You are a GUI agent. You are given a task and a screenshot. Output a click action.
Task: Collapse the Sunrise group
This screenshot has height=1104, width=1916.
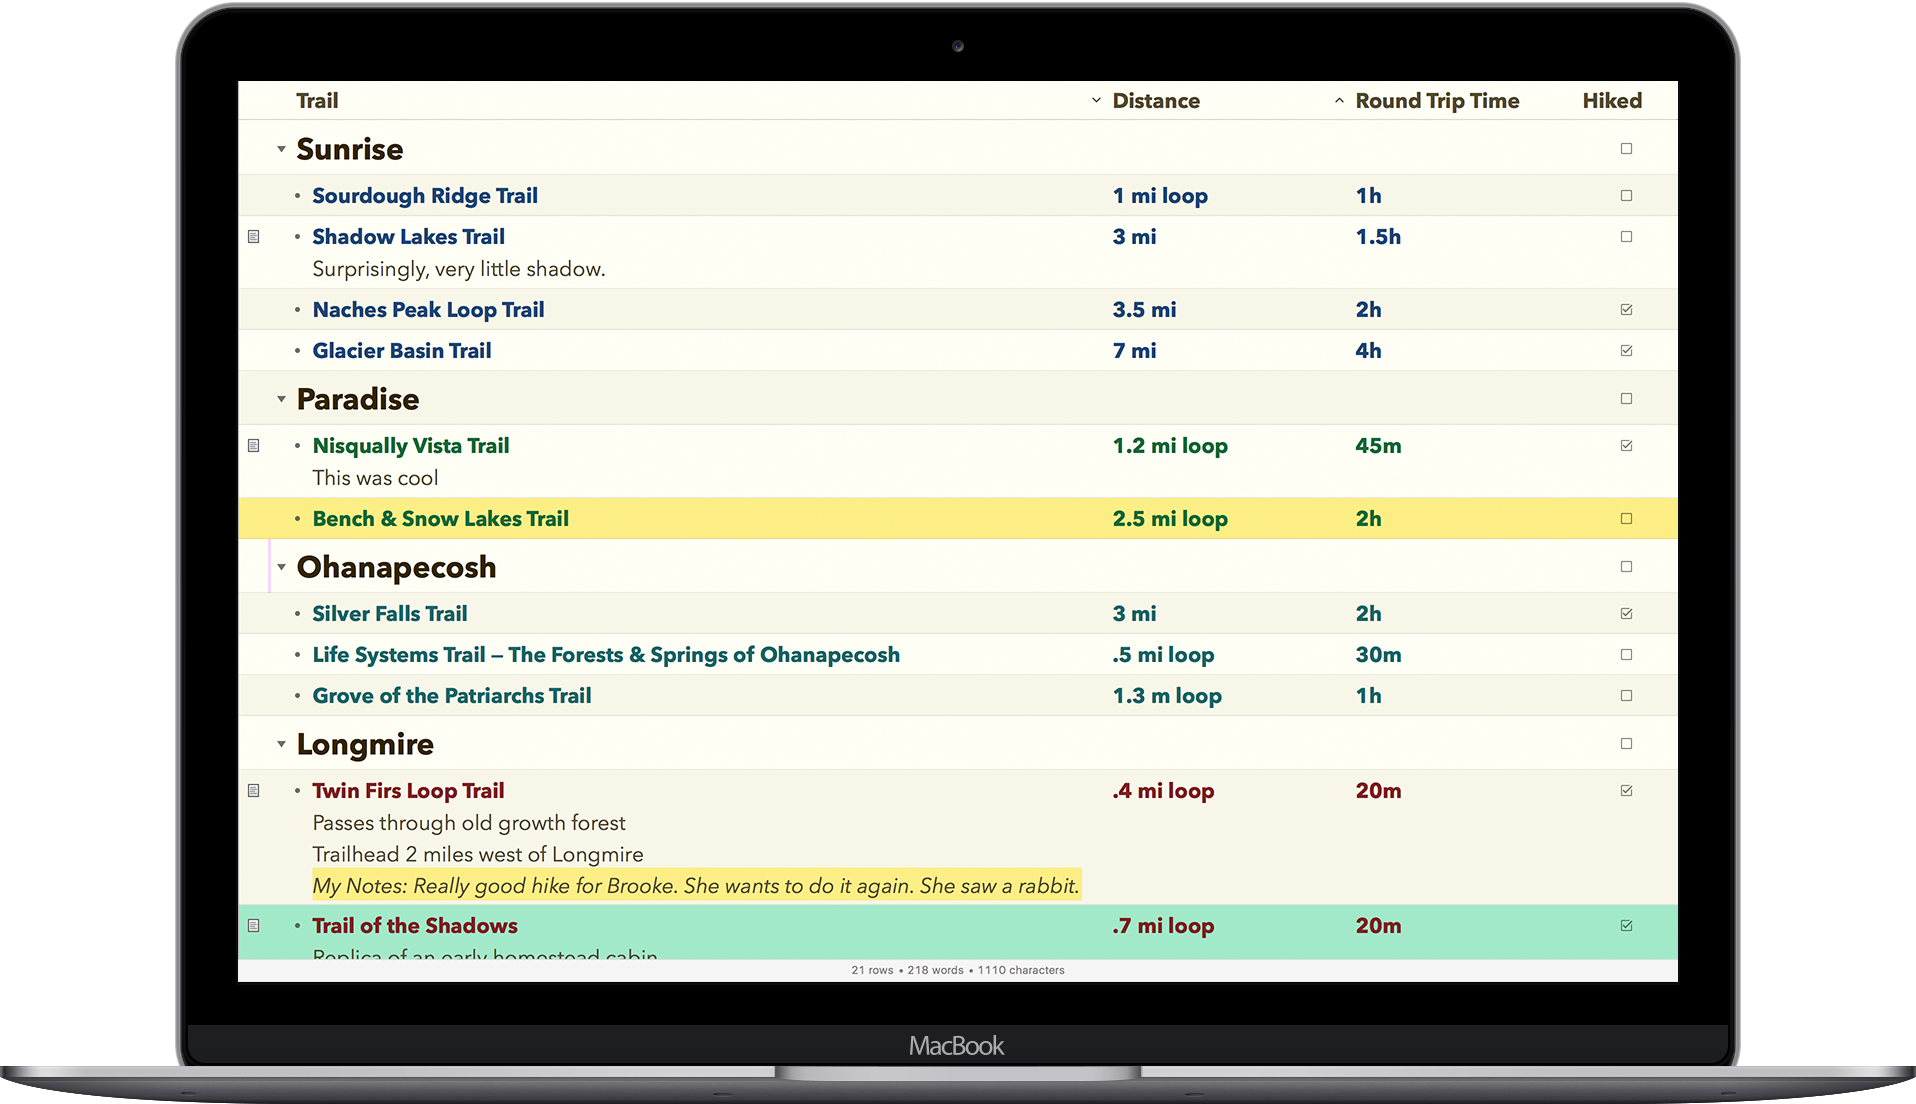click(x=281, y=149)
